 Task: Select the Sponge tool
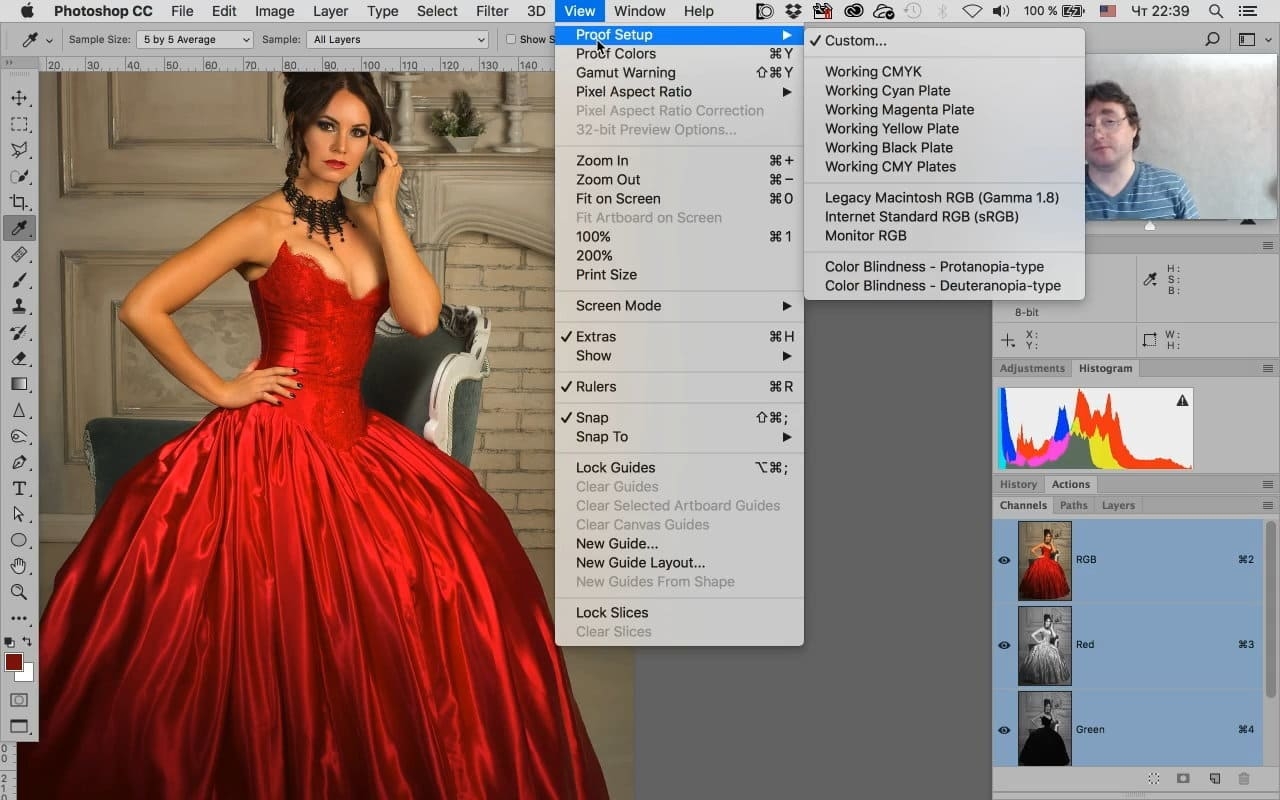19,436
